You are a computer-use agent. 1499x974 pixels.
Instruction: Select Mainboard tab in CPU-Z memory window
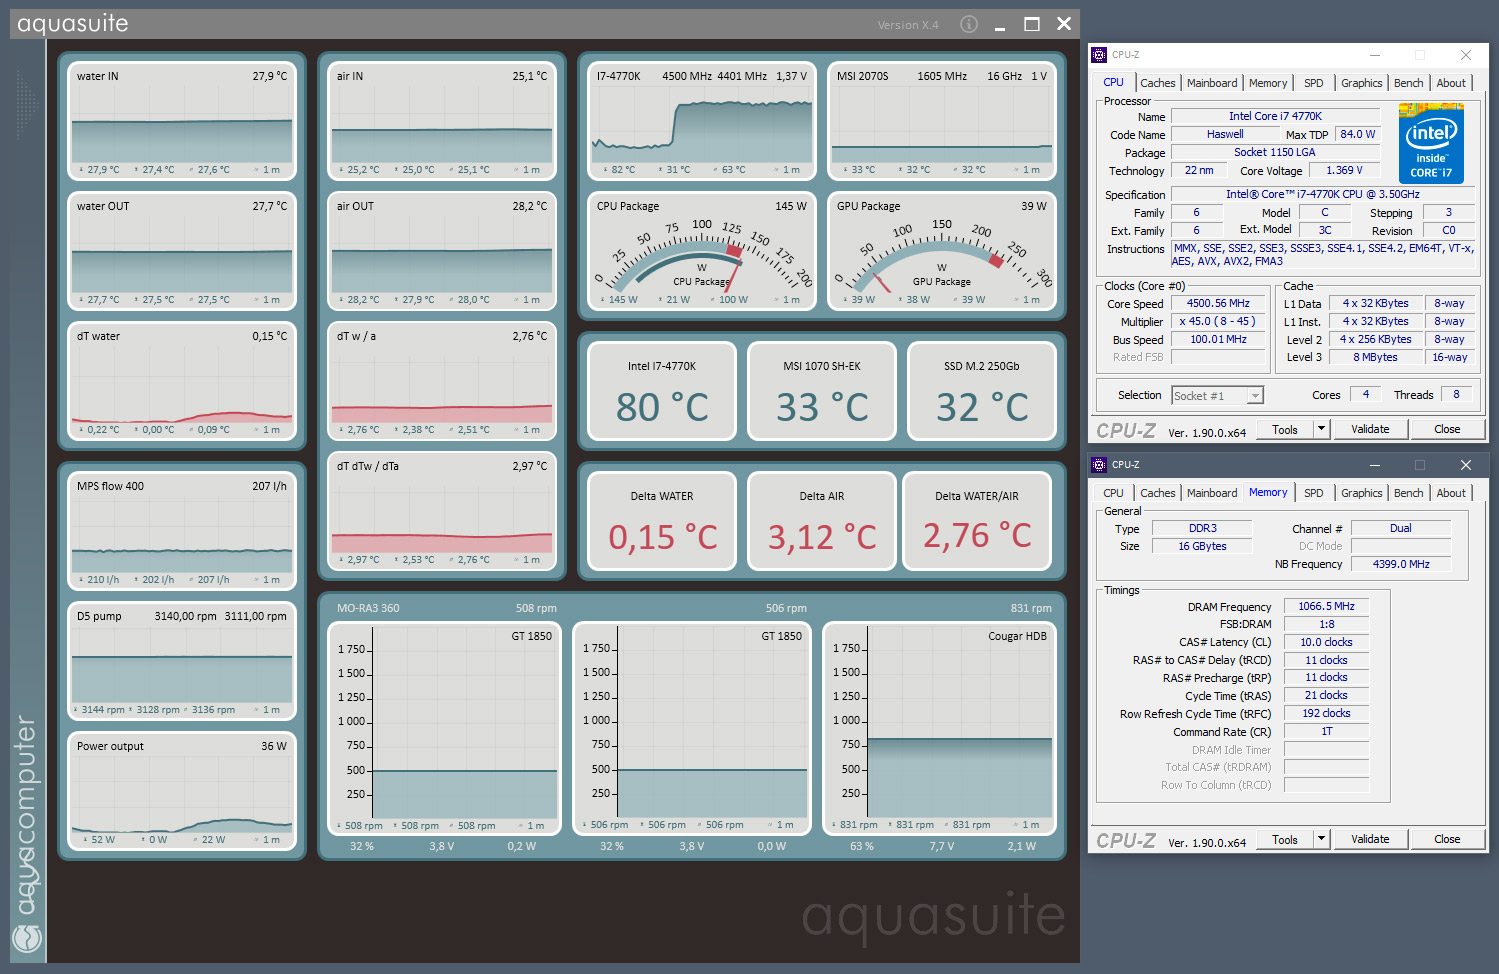pyautogui.click(x=1212, y=493)
